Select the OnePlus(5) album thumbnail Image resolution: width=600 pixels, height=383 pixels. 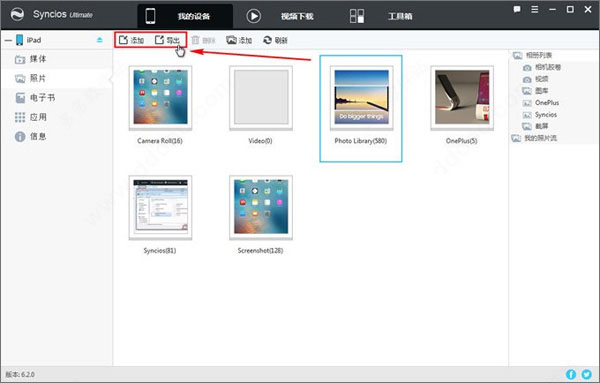click(462, 98)
